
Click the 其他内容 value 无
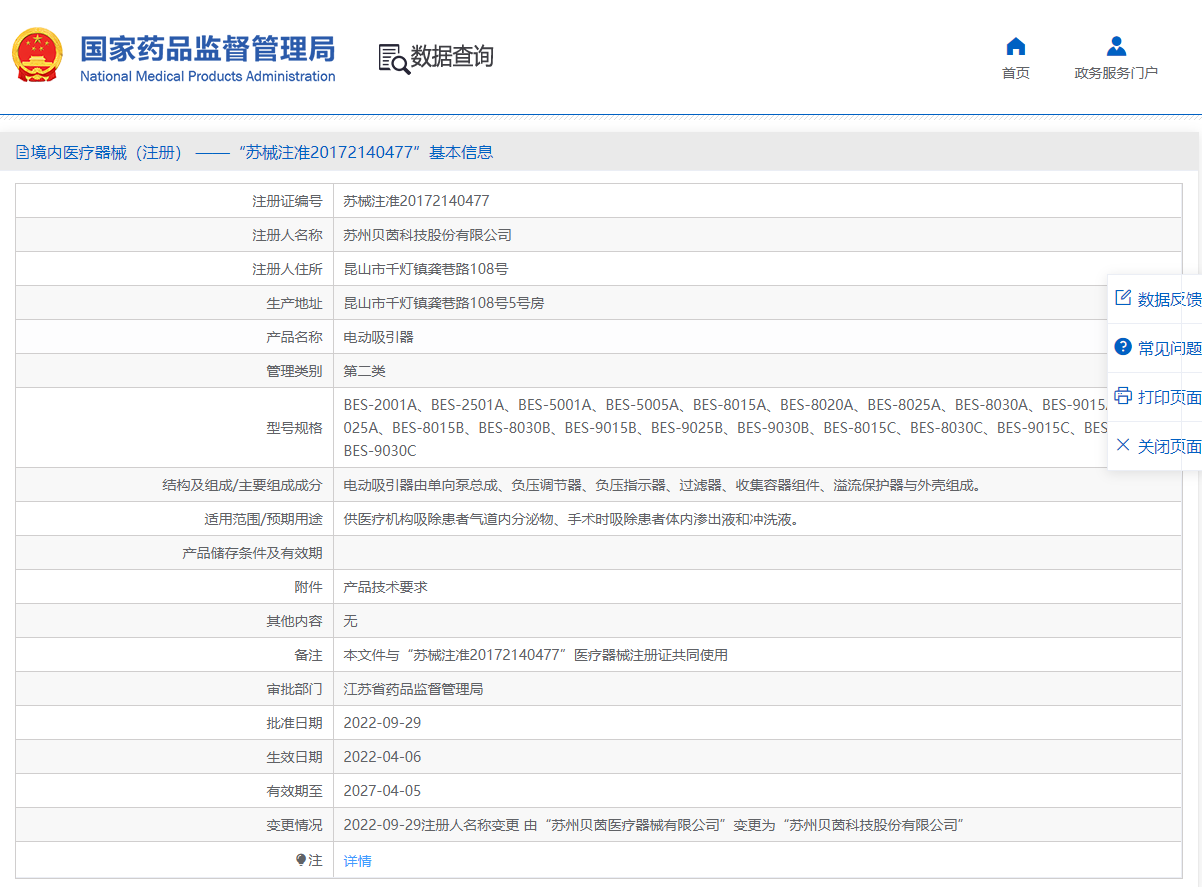[350, 621]
